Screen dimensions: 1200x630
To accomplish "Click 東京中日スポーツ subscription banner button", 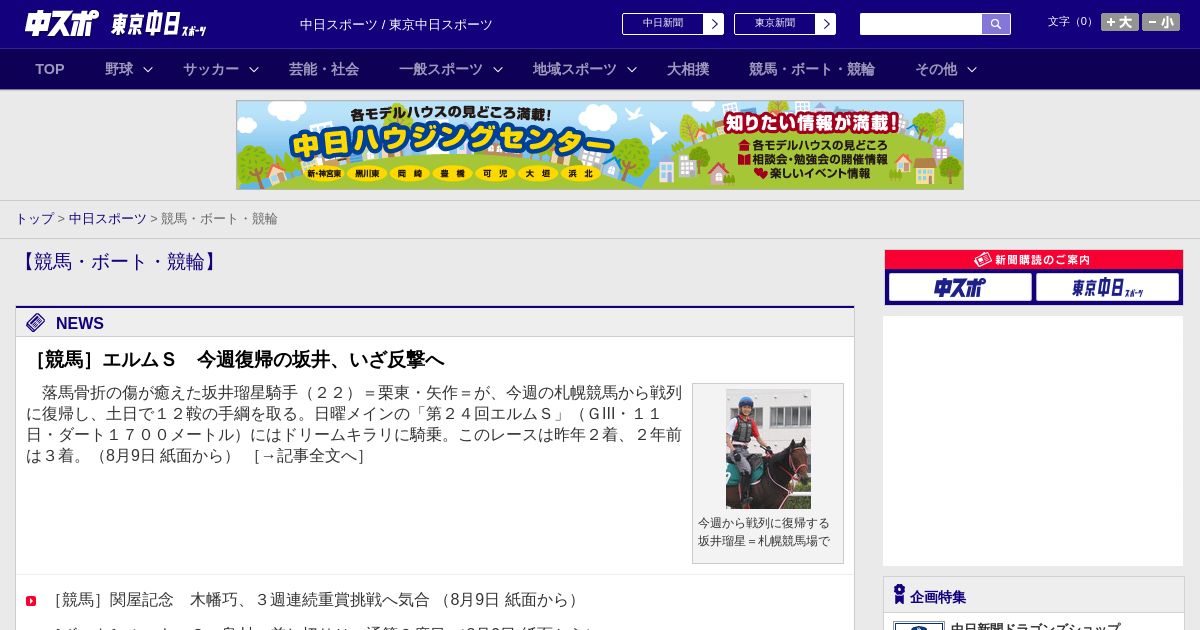I will pos(1107,288).
